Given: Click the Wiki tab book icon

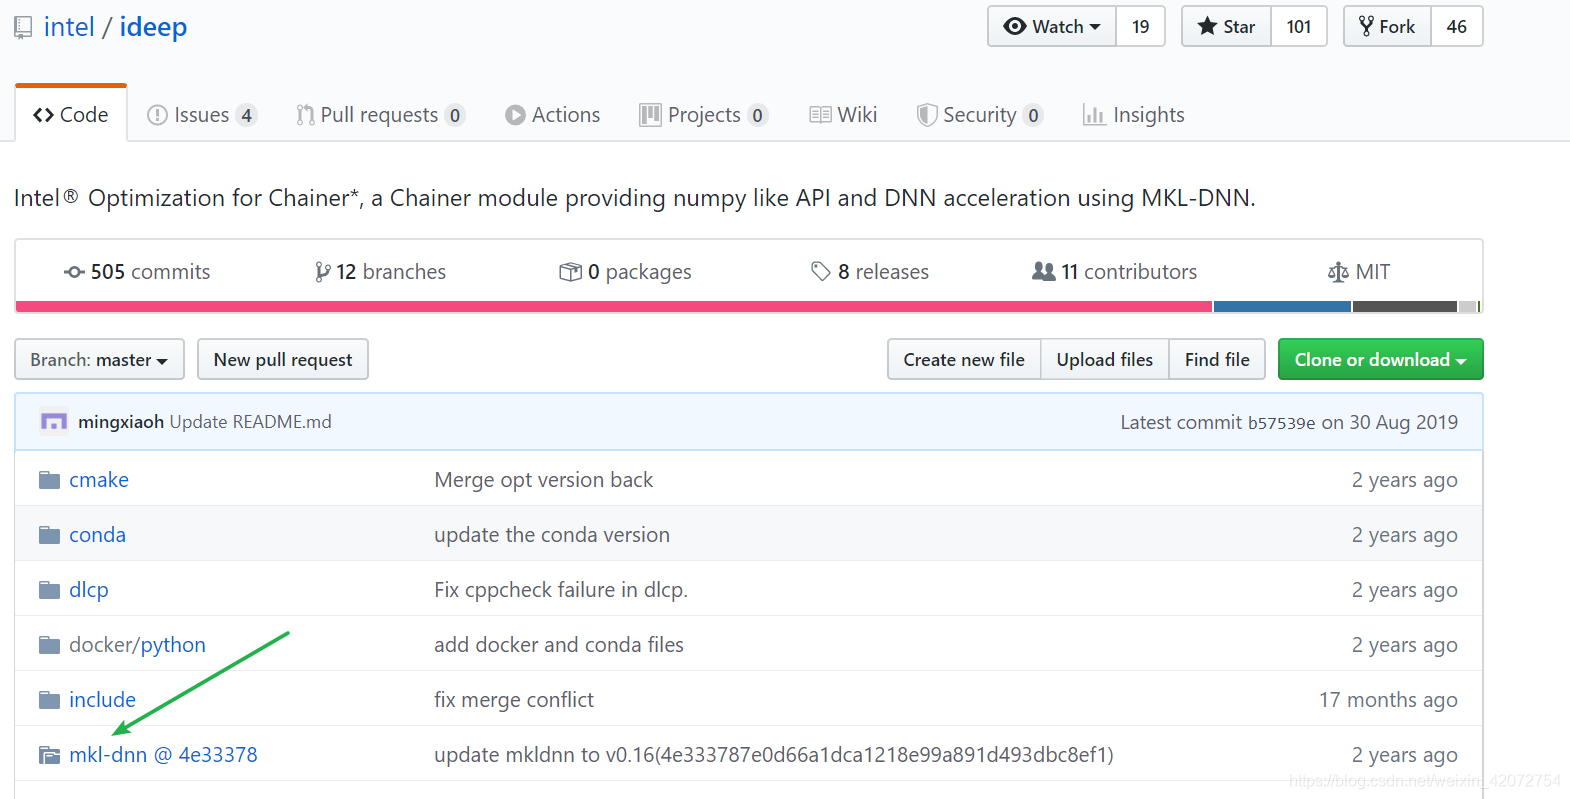Looking at the screenshot, I should pyautogui.click(x=820, y=115).
